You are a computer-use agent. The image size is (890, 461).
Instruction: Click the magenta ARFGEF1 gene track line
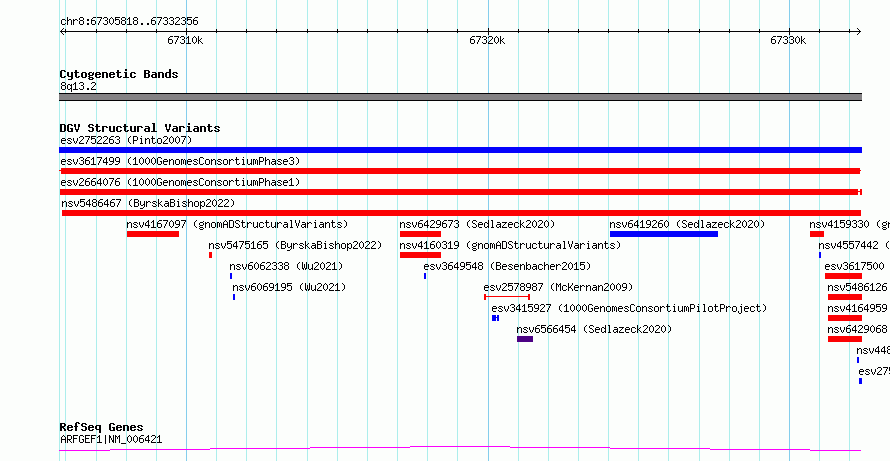coord(460,449)
